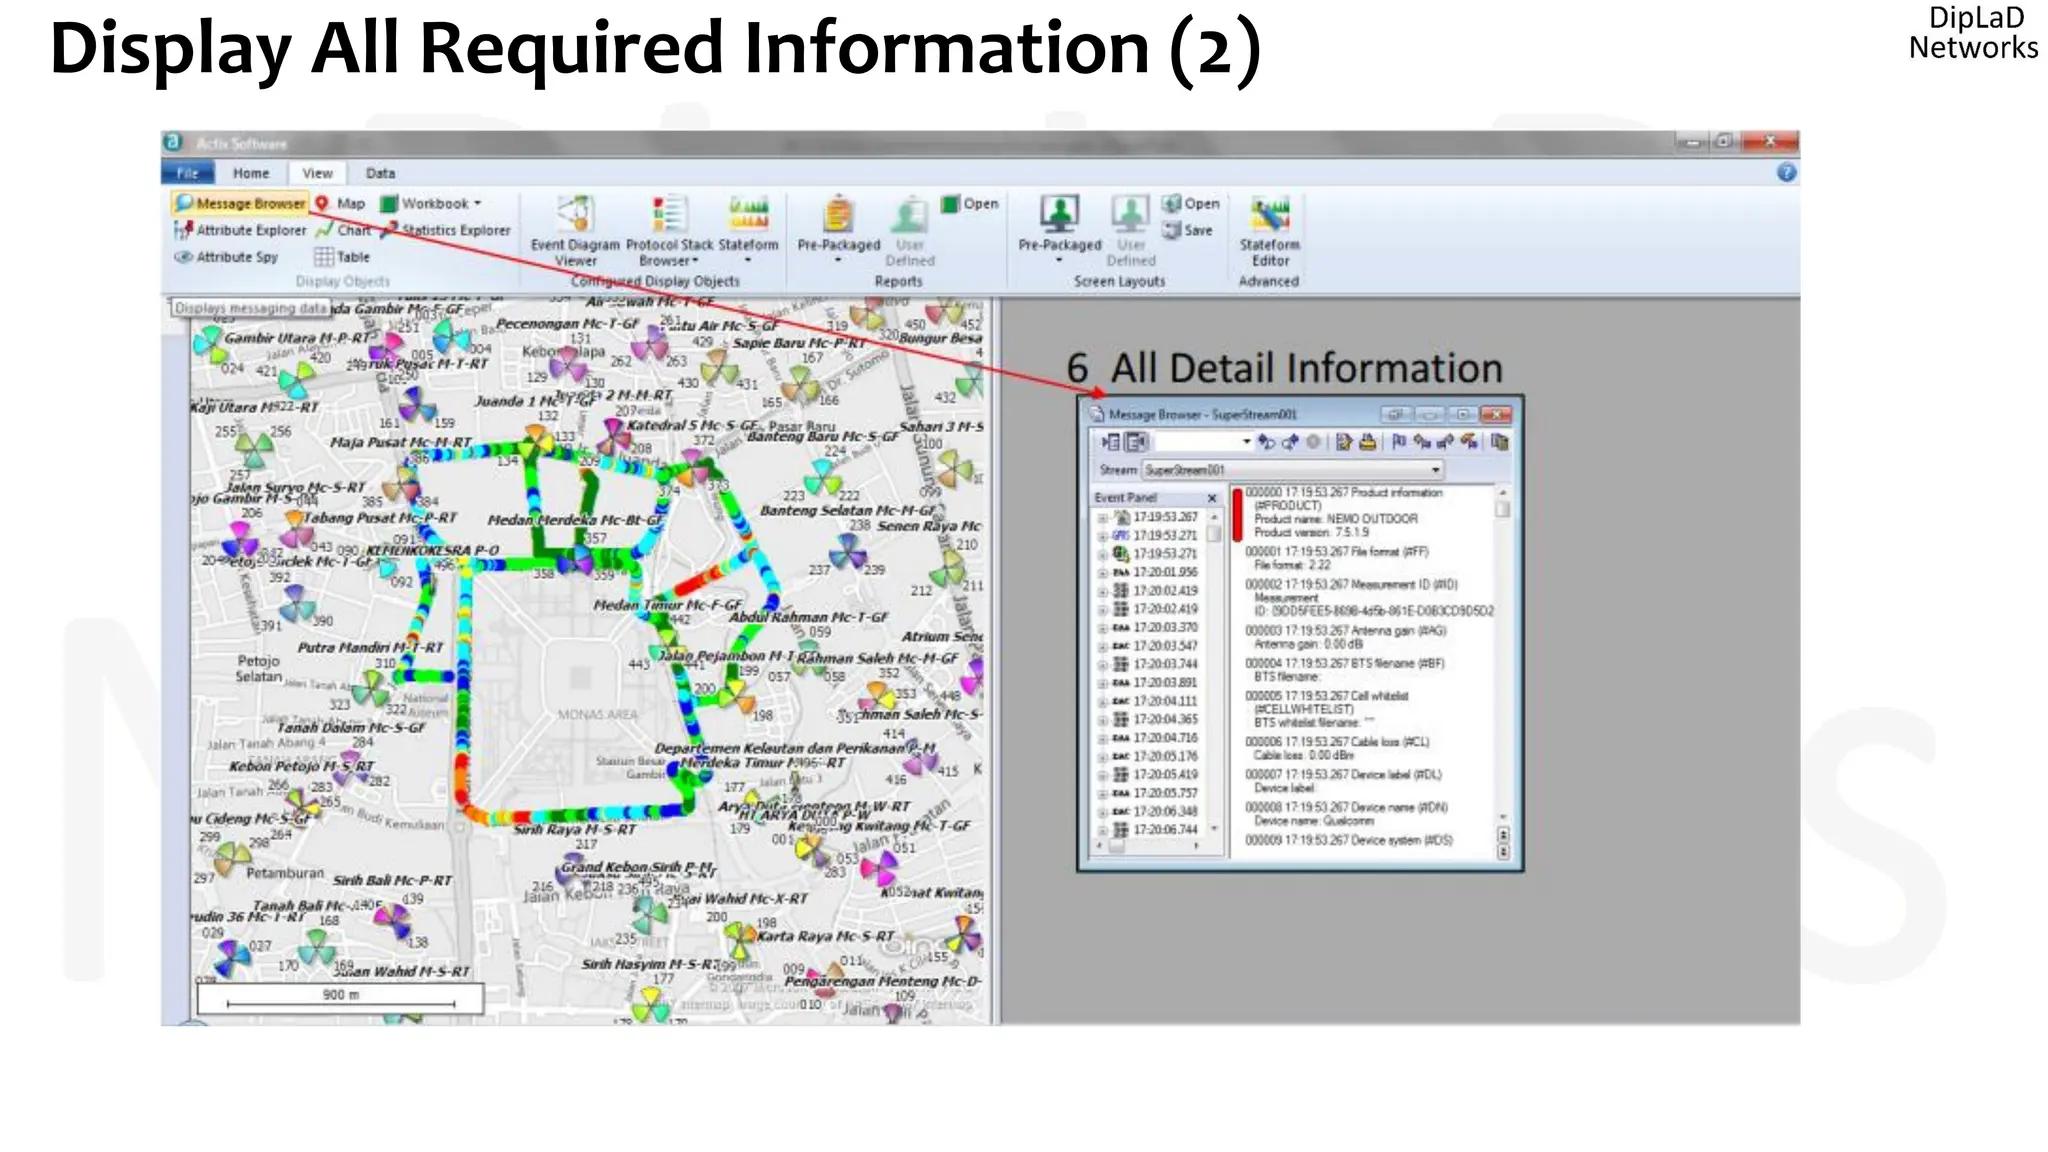
Task: Click find-previous icon in Message Browser toolbar
Action: click(1266, 442)
